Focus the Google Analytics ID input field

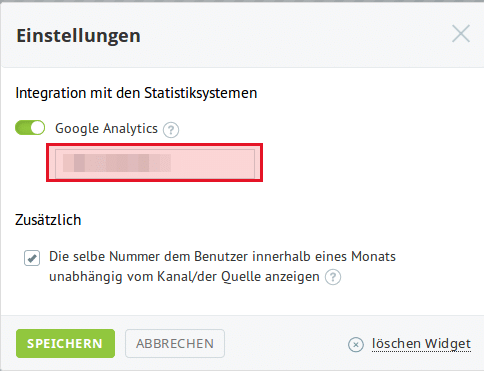click(155, 163)
